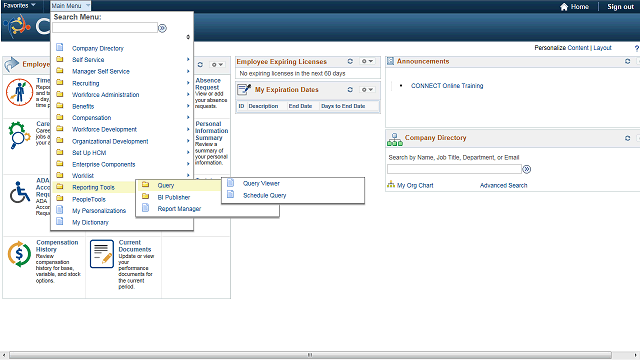Viewport: 640px width, 360px height.
Task: Click the Search Menu go arrow icon
Action: [x=162, y=28]
